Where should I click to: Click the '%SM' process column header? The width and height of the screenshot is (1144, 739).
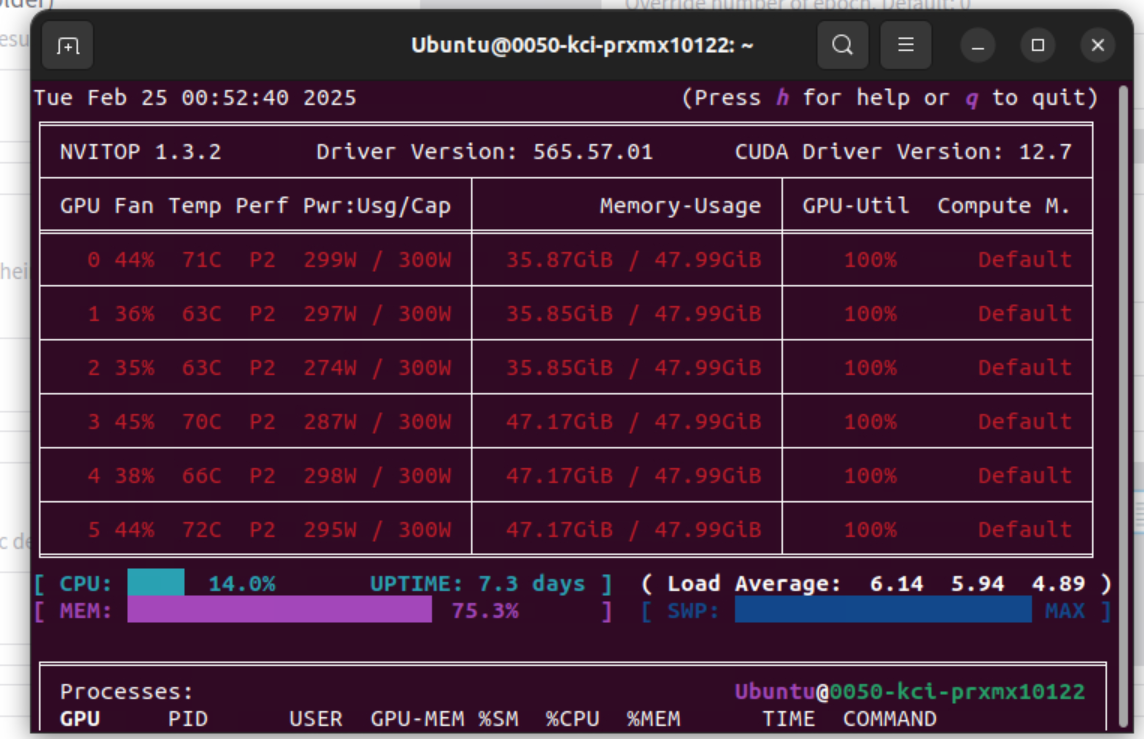click(498, 719)
